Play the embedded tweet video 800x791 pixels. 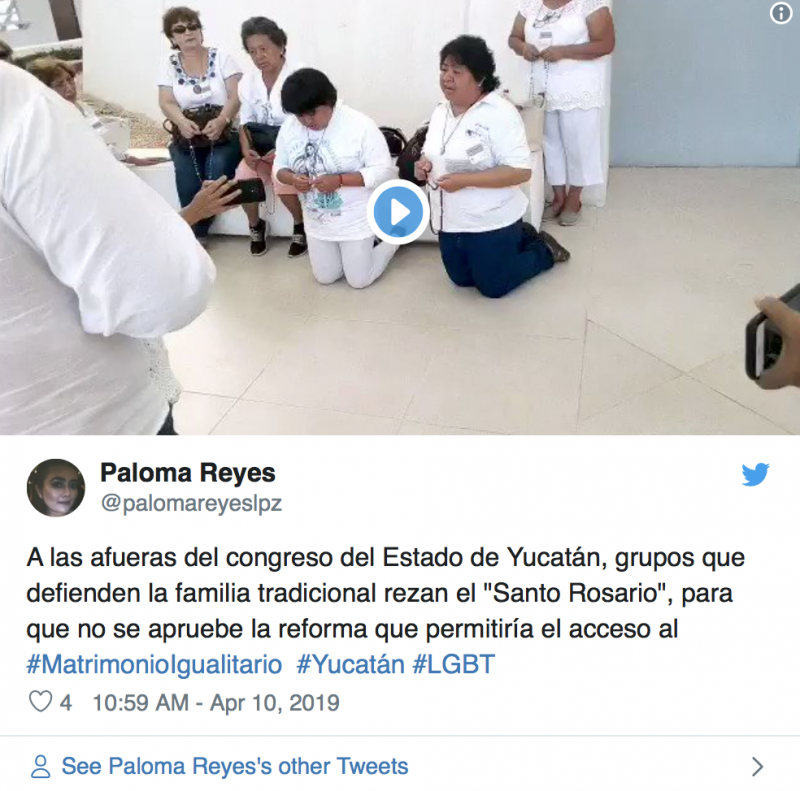[x=398, y=212]
